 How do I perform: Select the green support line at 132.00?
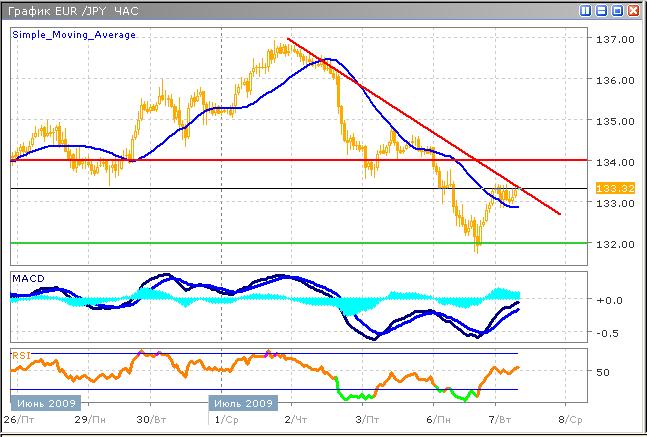tap(200, 243)
